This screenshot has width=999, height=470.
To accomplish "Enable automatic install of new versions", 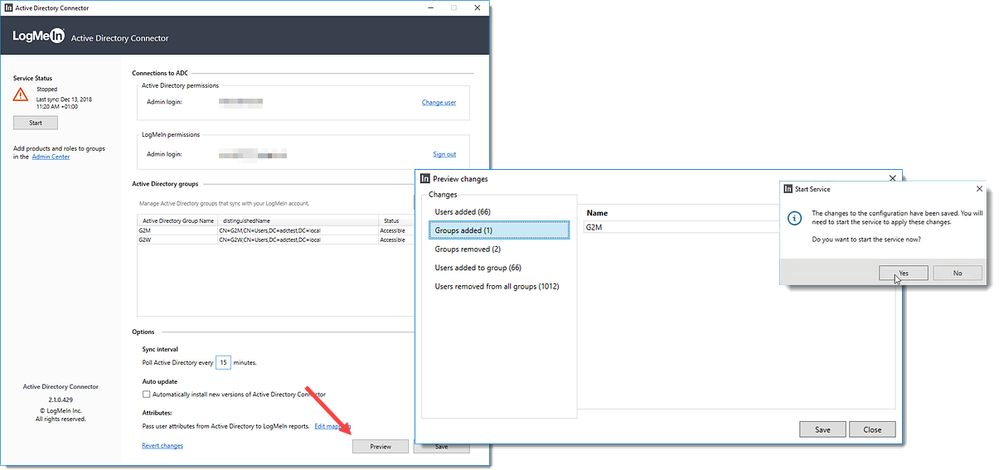I will 146,394.
